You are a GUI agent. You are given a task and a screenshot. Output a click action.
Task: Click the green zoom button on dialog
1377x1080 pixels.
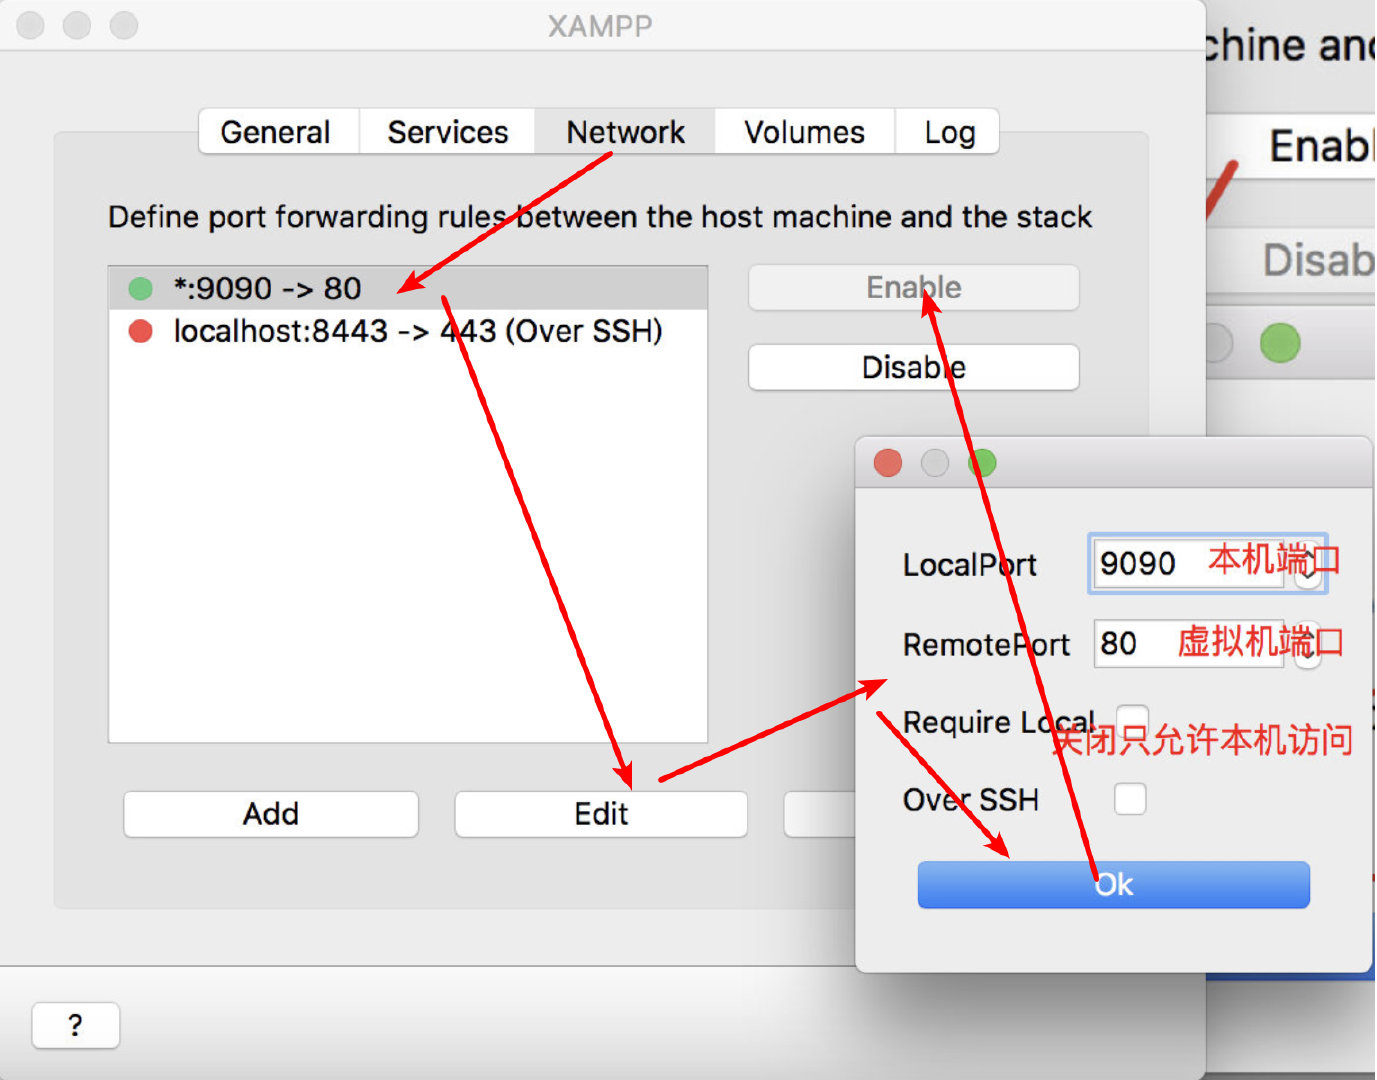[982, 463]
